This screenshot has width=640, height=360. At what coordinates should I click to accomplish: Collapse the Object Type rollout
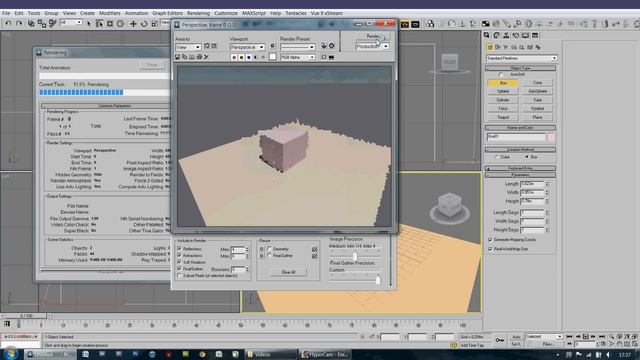(x=520, y=68)
